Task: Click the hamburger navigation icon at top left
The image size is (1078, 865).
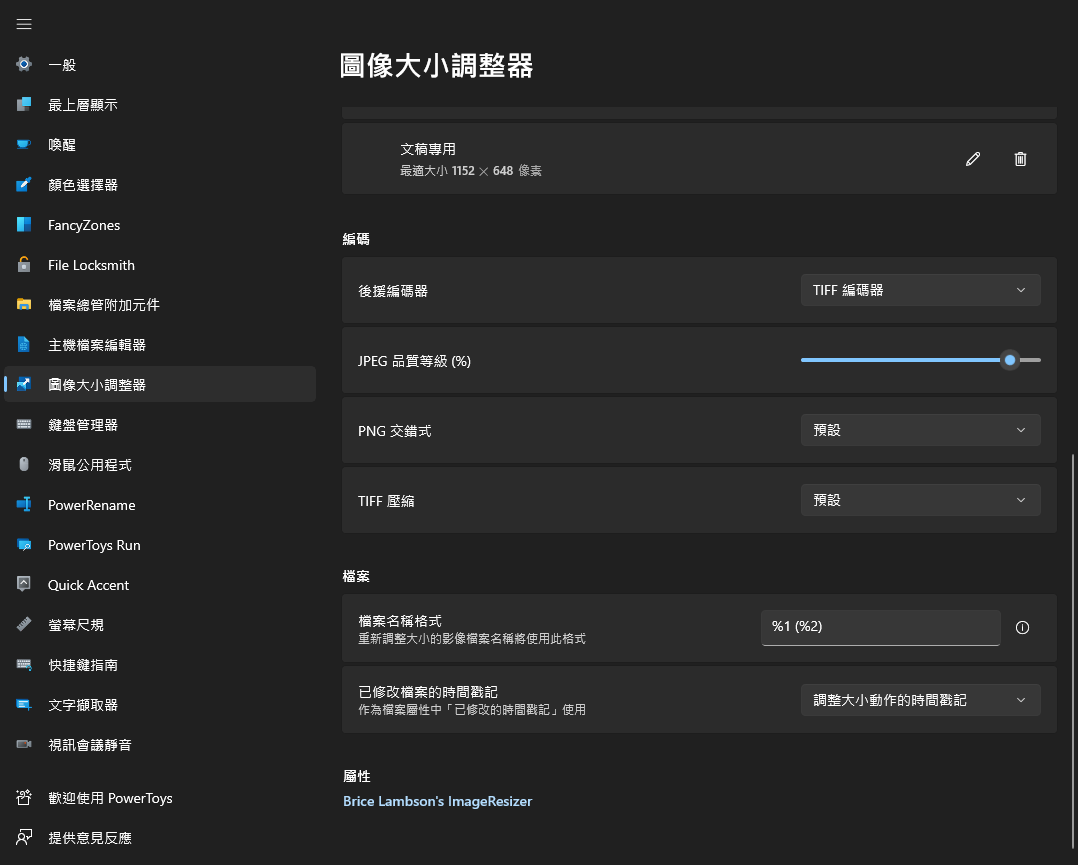Action: coord(24,24)
